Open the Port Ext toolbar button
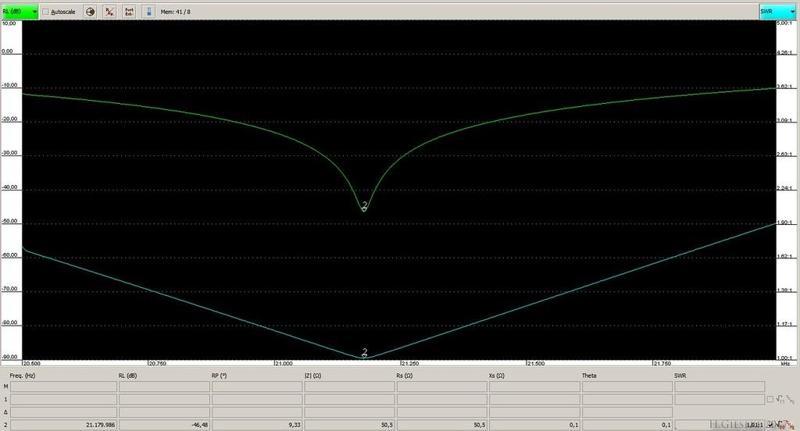800x431 pixels. coord(129,11)
